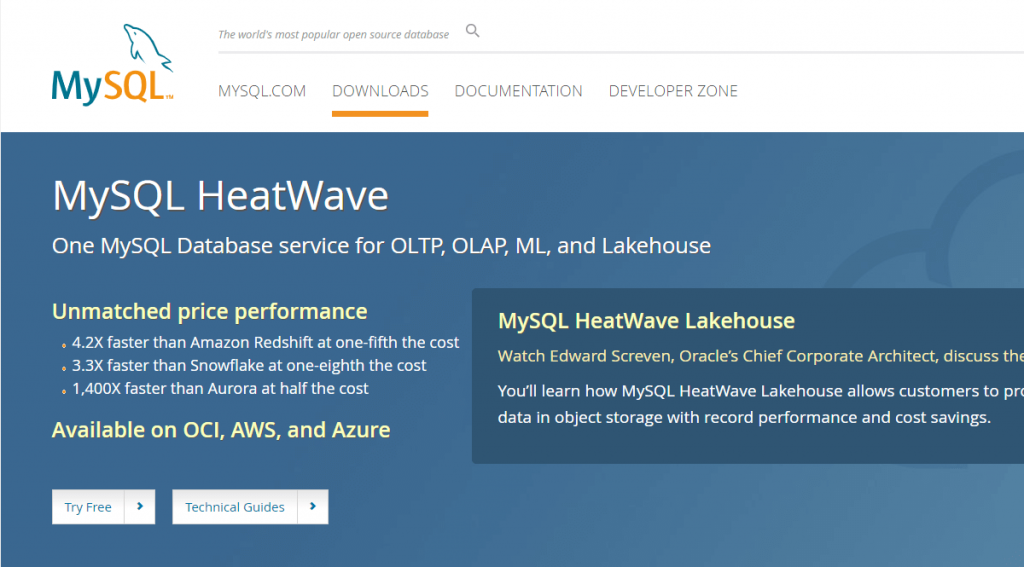Open the DOCUMENTATION tab

pos(519,91)
